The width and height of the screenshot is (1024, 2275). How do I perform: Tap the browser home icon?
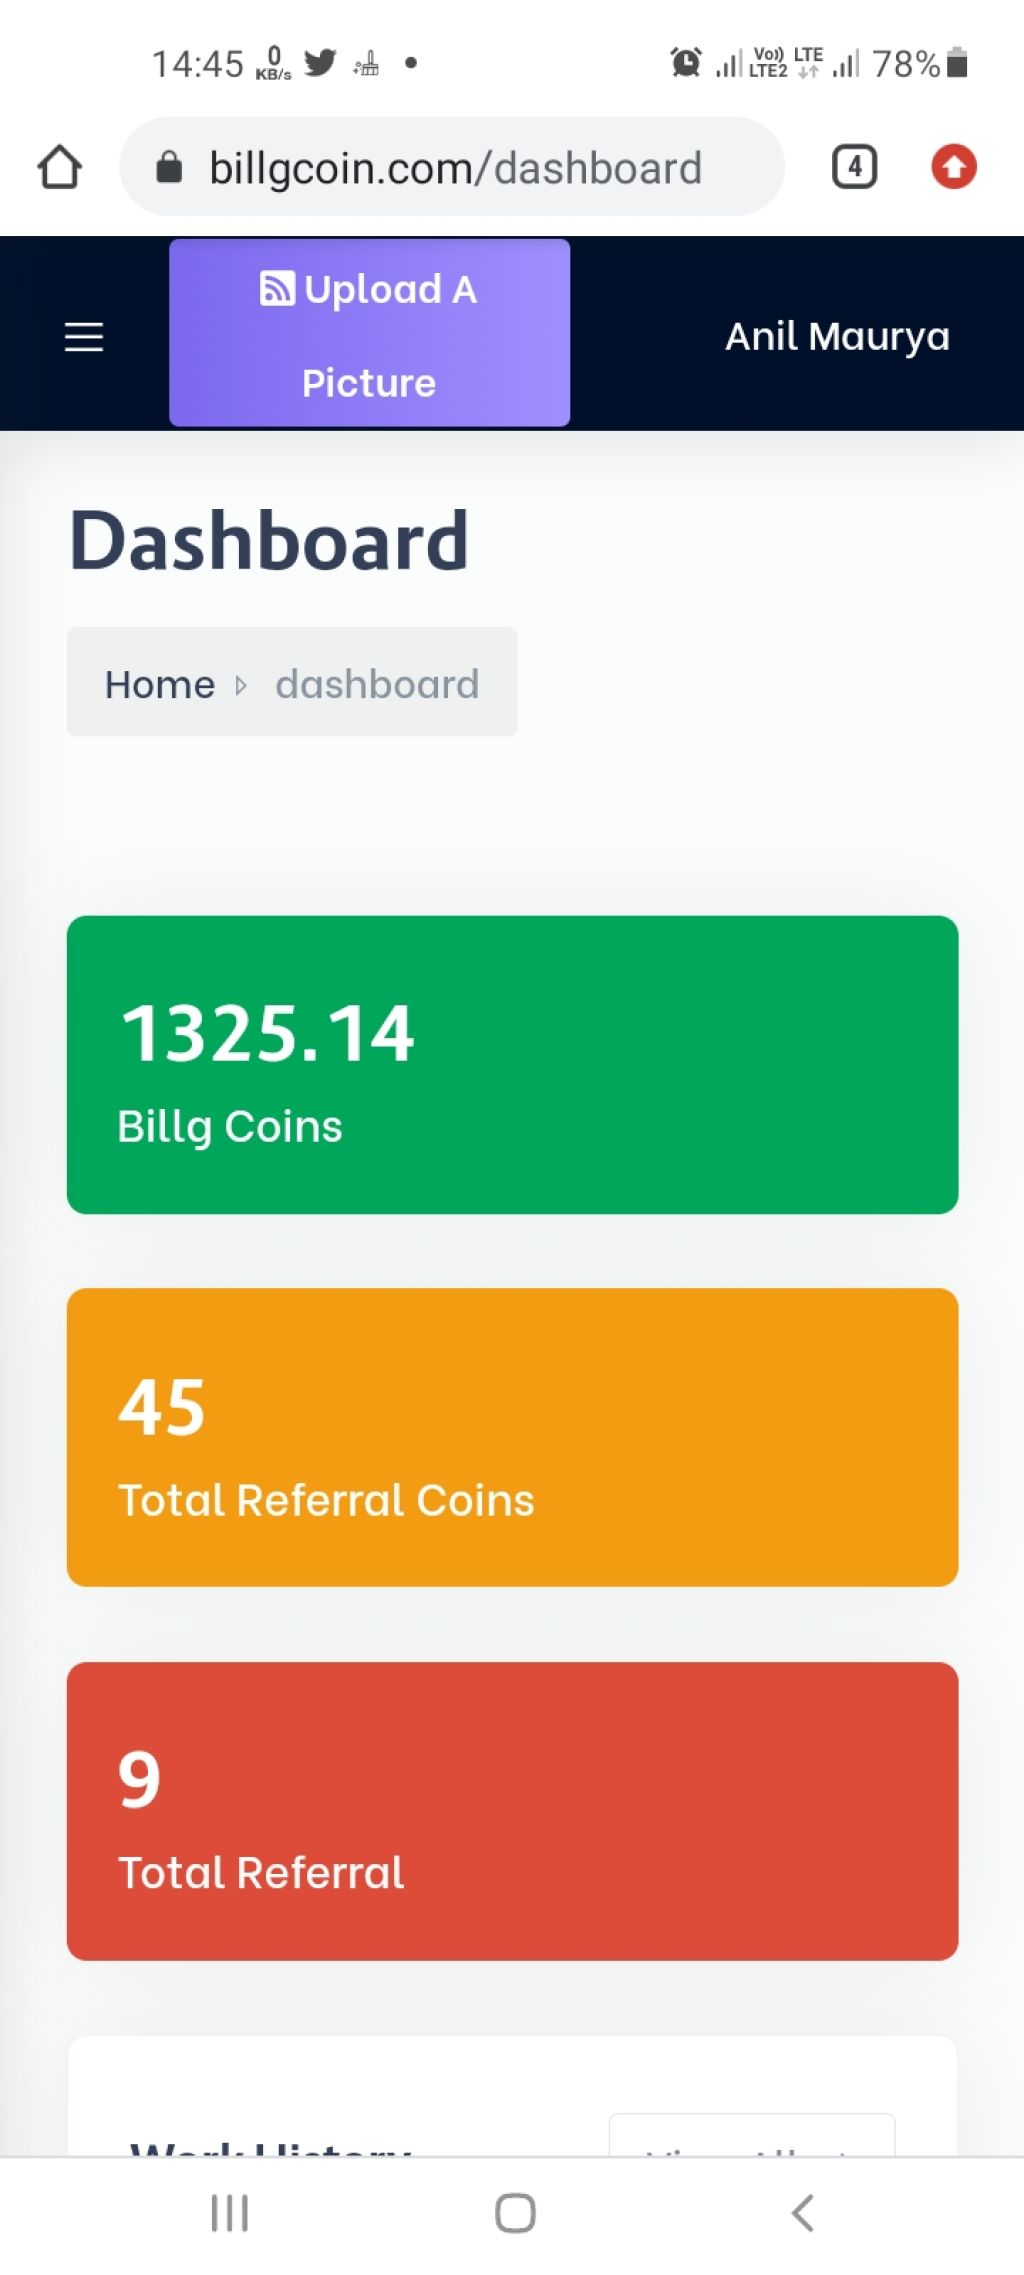[60, 167]
